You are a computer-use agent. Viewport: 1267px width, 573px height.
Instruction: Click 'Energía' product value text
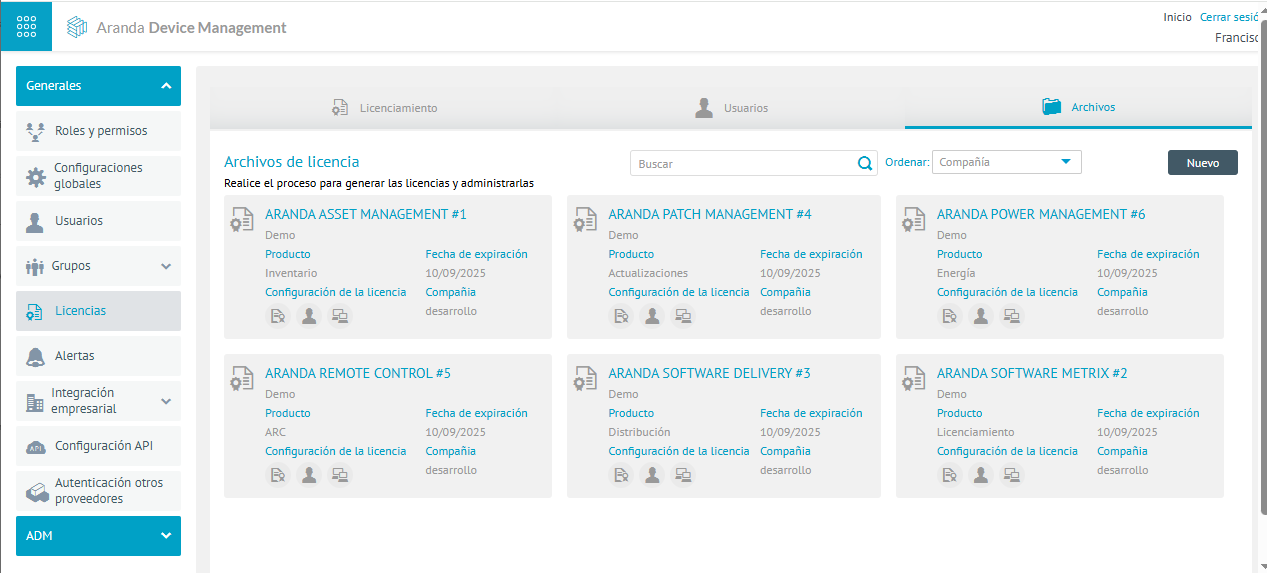pyautogui.click(x=956, y=273)
